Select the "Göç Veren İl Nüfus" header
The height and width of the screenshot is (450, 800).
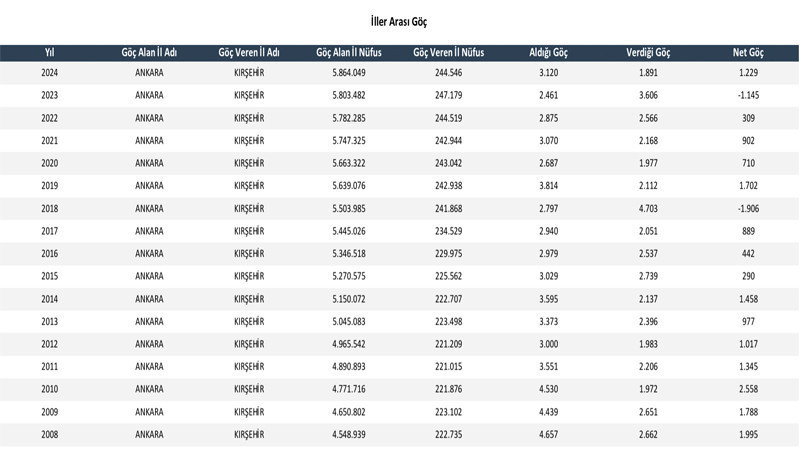tap(448, 52)
